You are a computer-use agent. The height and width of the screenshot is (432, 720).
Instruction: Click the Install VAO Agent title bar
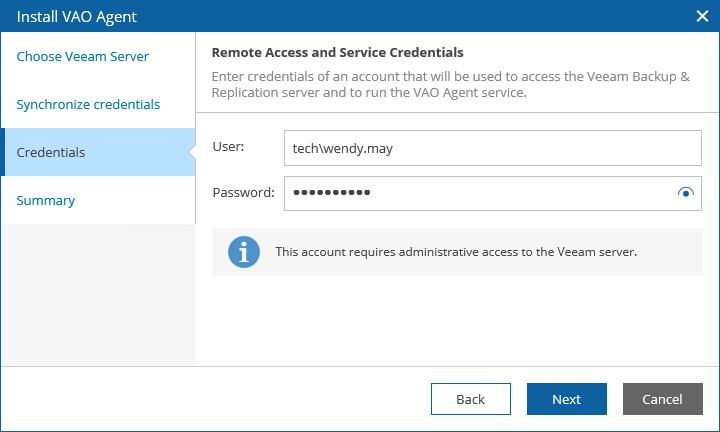click(300, 16)
